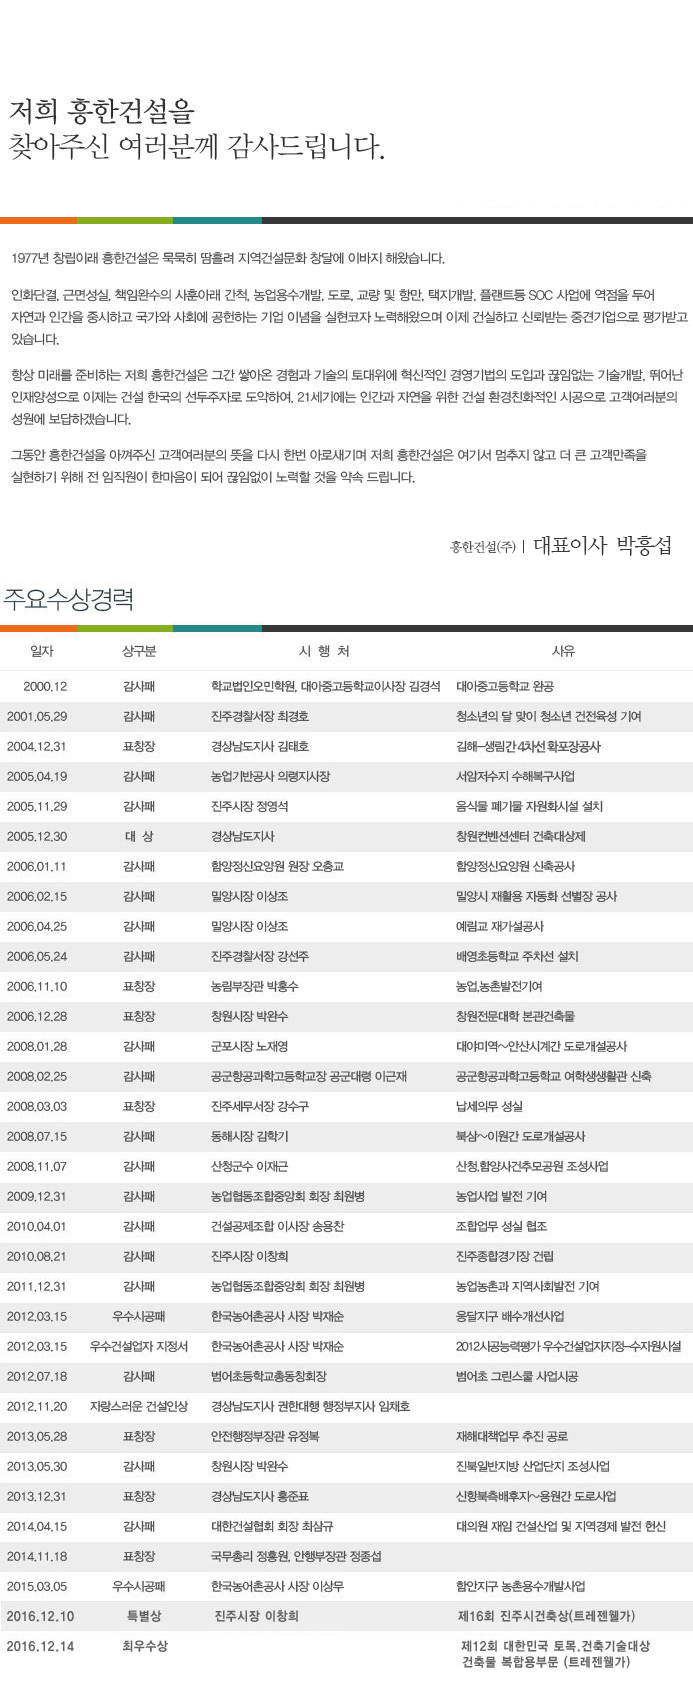Click the '특별상' award type cell
The image size is (693, 1700).
tap(144, 1616)
